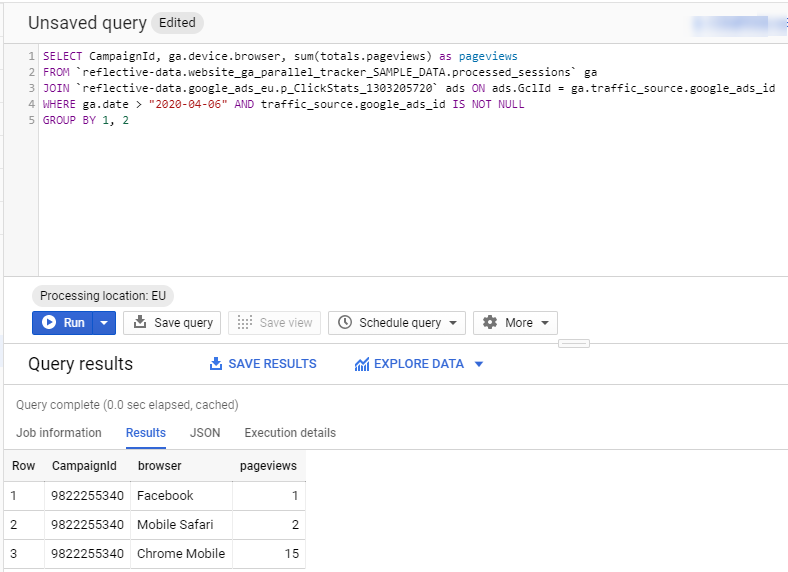
Task: Click the clock icon on Schedule query
Action: 345,322
